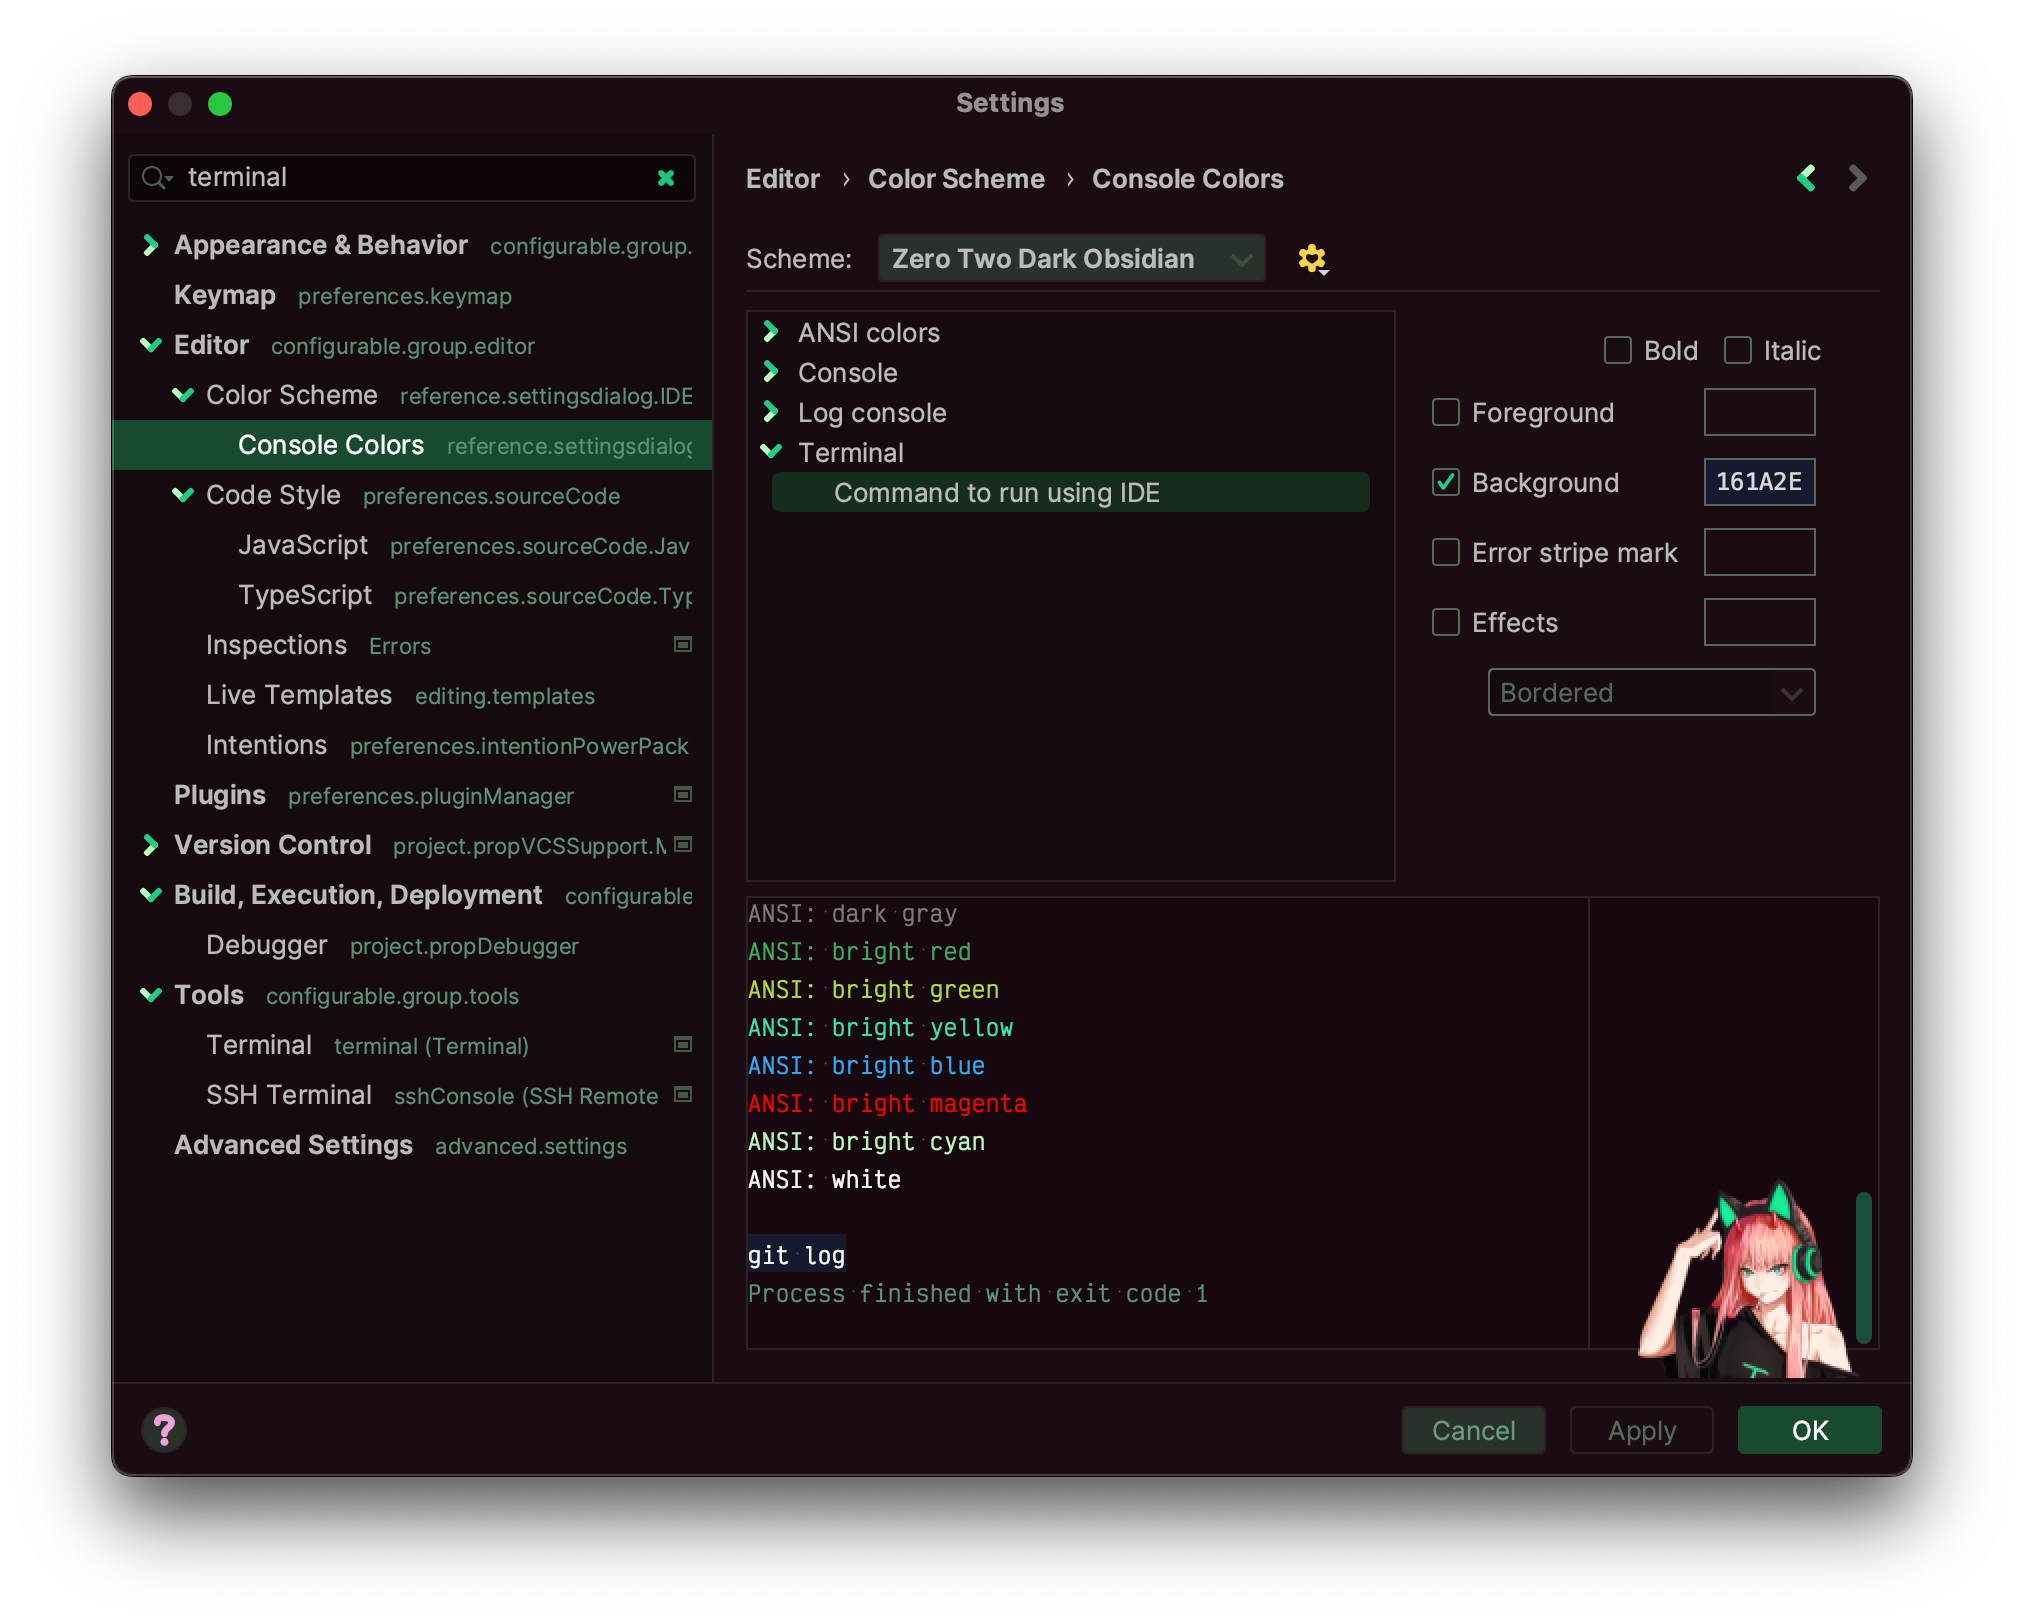Uncheck the Background checkbox
The width and height of the screenshot is (2024, 1624).
(1445, 482)
